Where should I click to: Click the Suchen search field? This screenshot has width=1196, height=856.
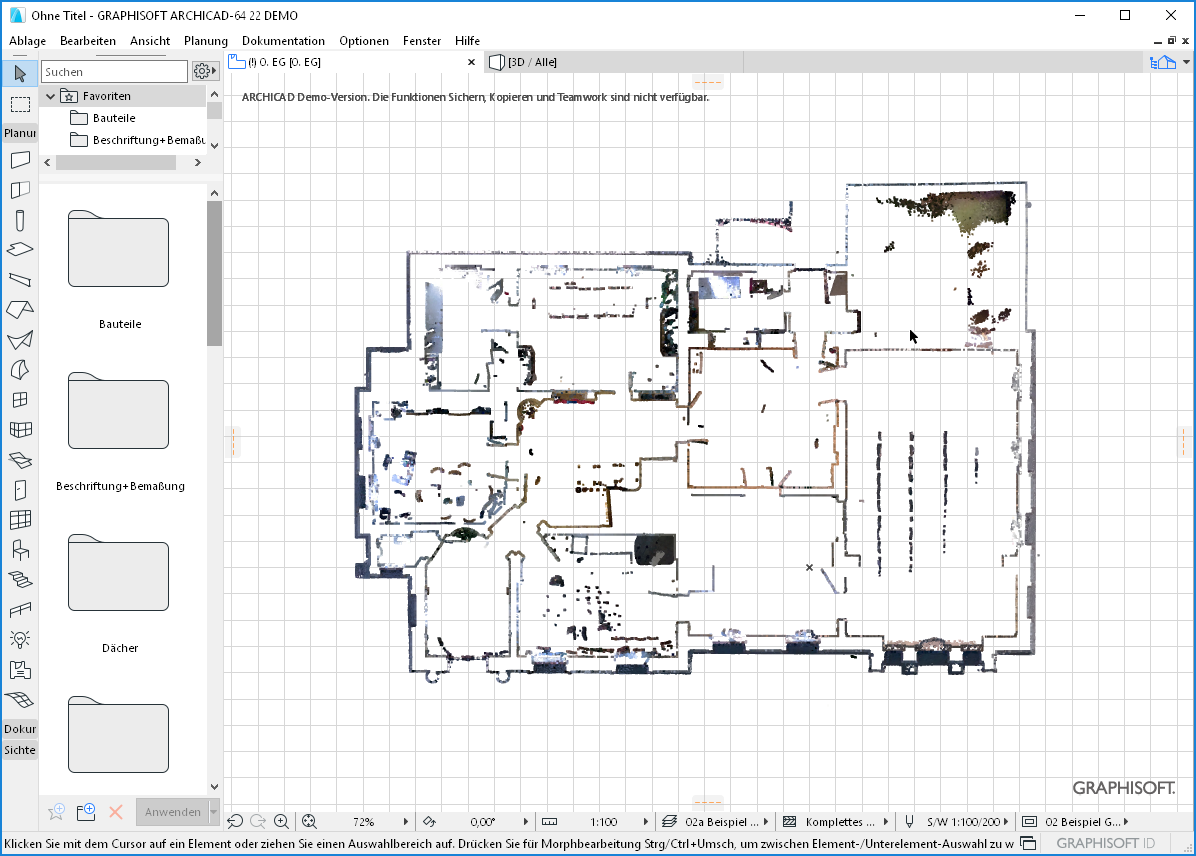(x=114, y=71)
